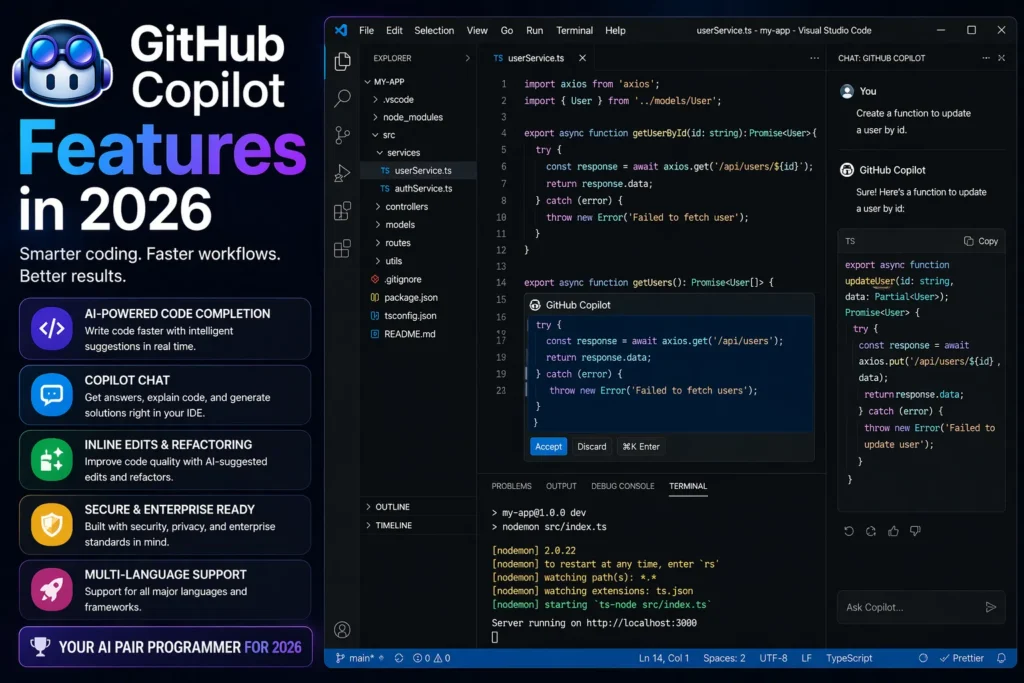Open the View menu

tap(477, 30)
